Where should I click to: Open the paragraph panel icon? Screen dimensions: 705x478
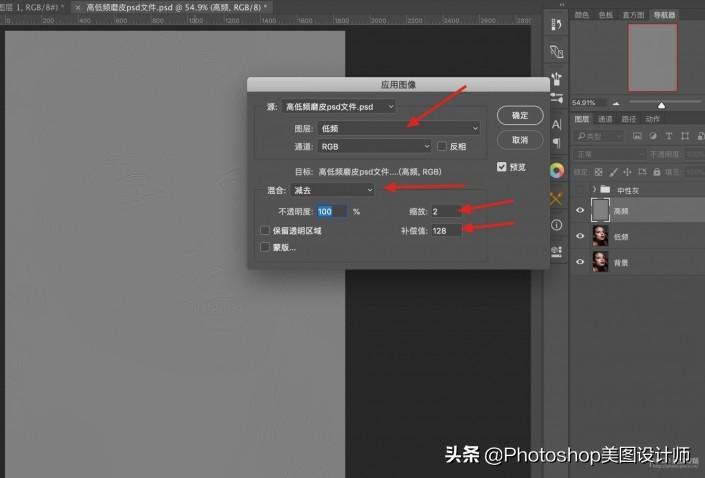tap(557, 143)
